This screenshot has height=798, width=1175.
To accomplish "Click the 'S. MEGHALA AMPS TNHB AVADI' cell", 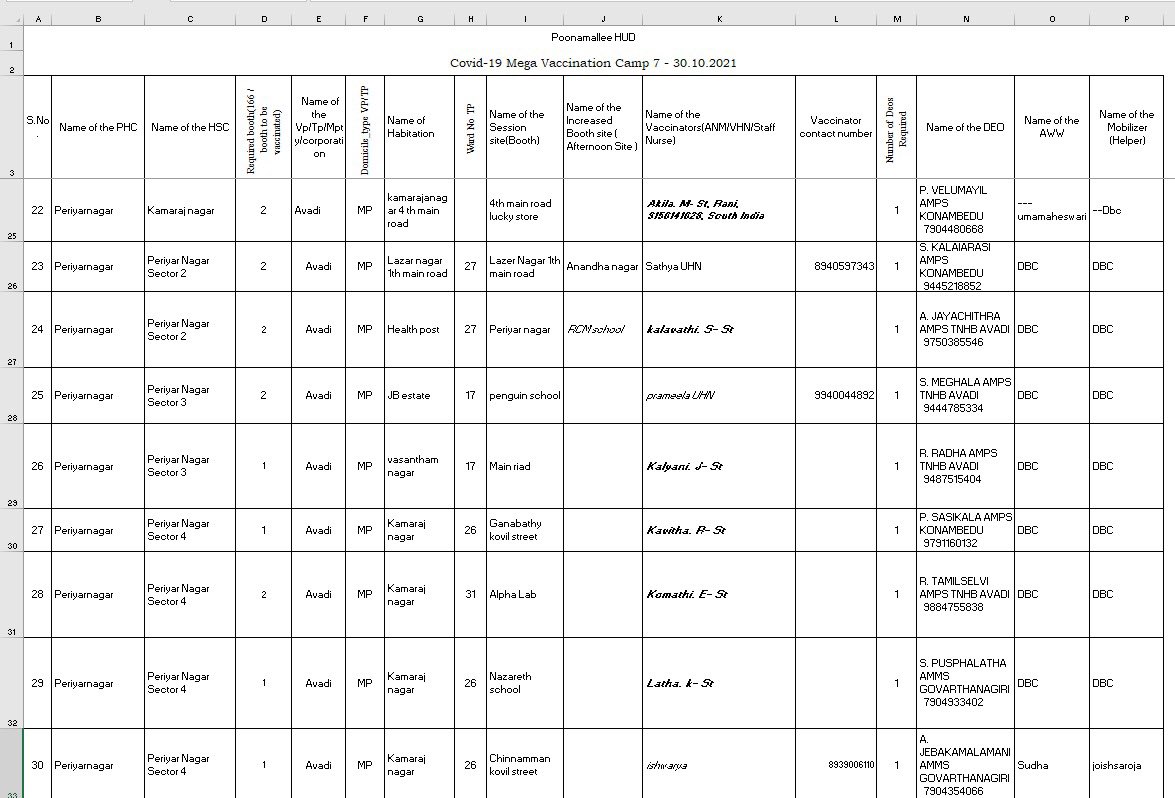I will click(x=965, y=396).
